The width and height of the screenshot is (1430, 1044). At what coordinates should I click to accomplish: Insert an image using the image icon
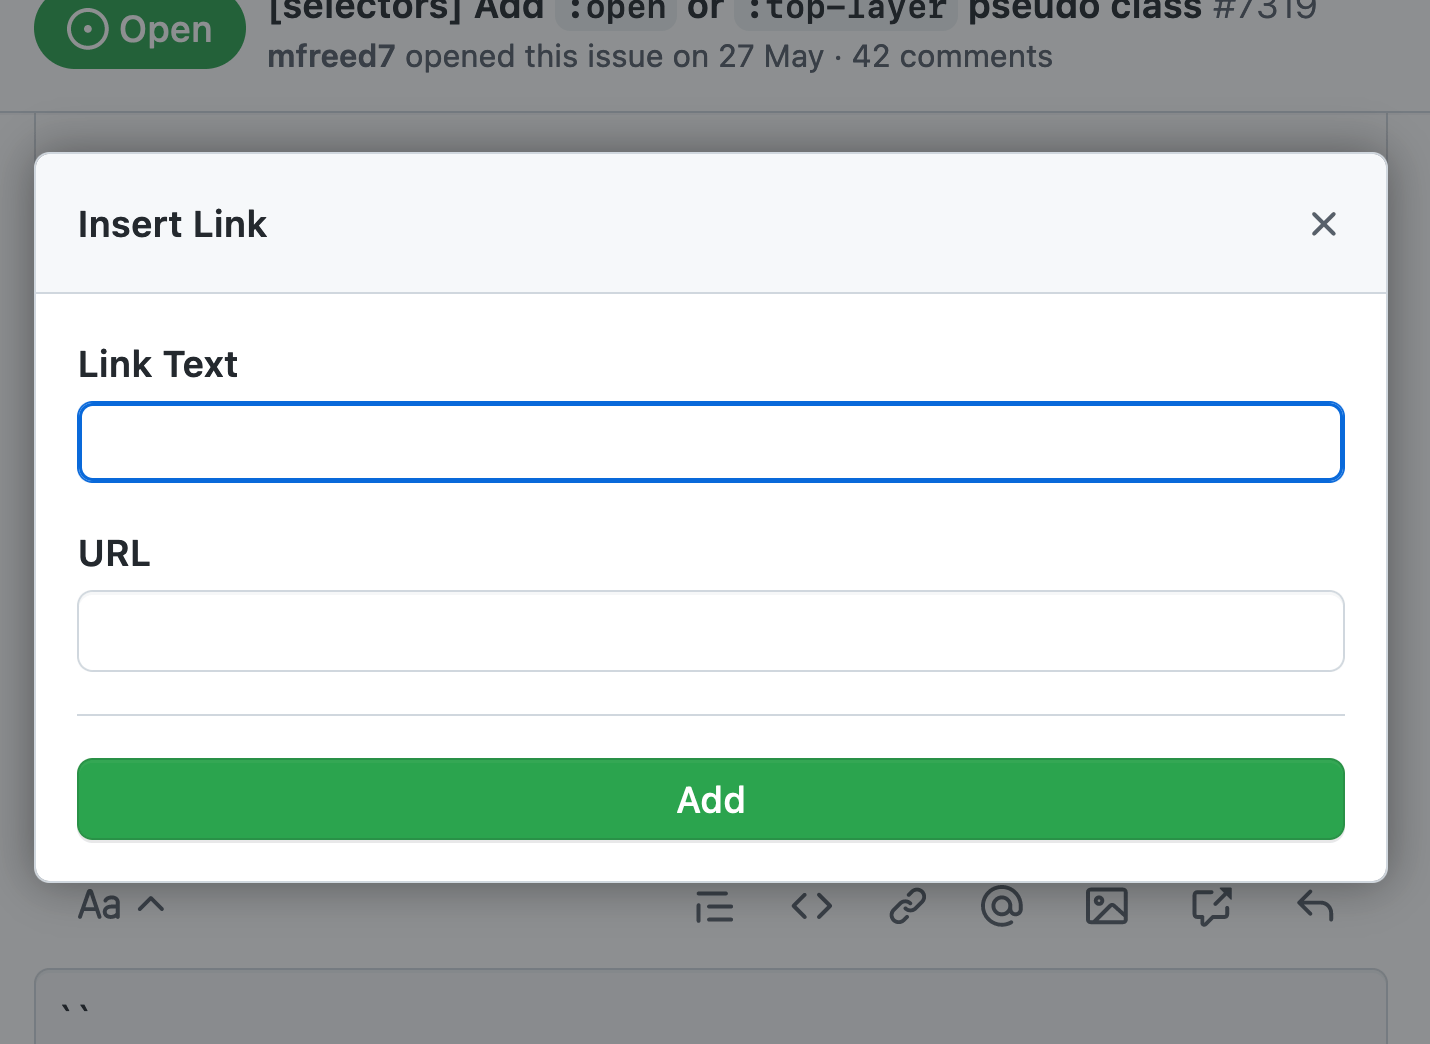pos(1106,906)
